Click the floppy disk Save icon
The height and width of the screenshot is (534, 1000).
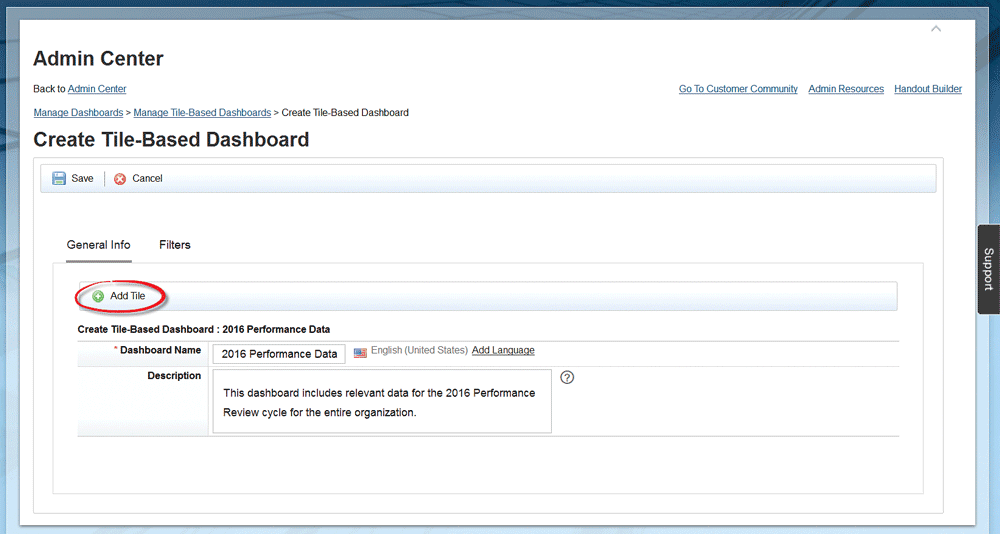(x=59, y=179)
